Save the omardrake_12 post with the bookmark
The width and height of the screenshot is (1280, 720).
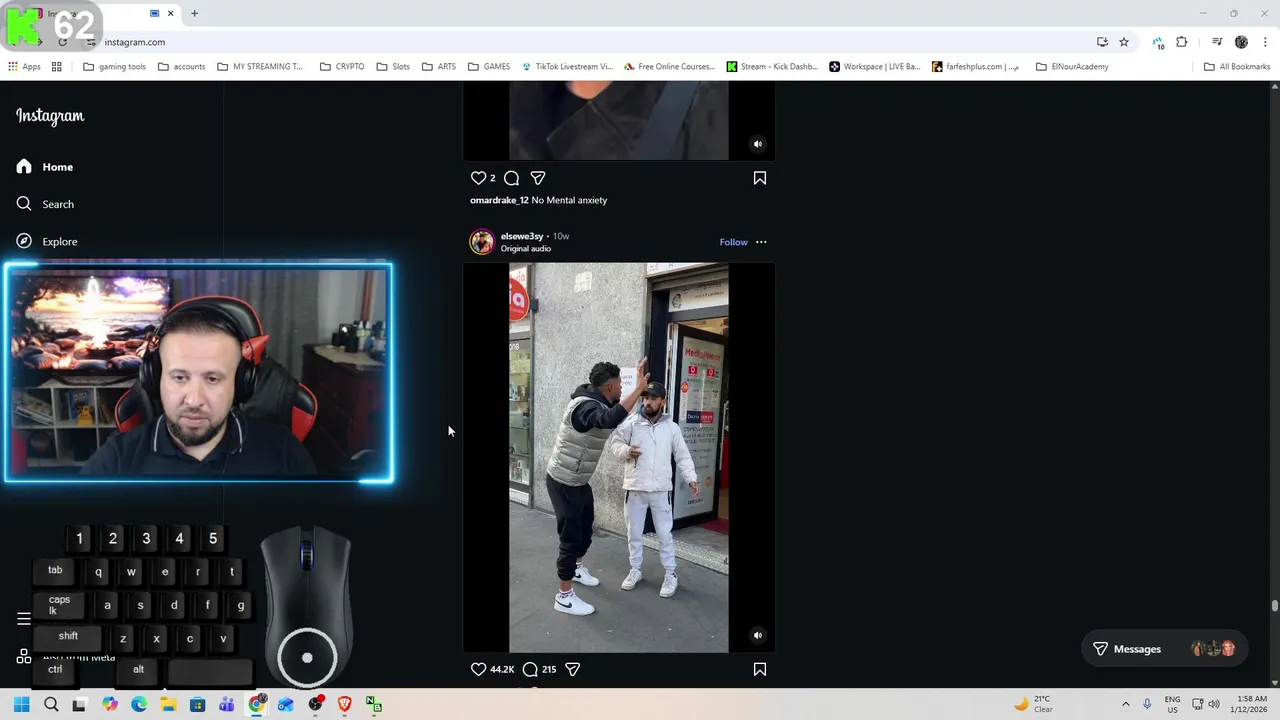tap(760, 178)
